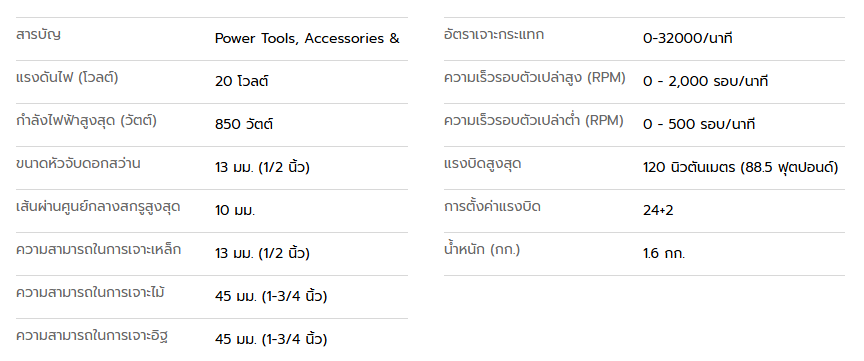Select the สารบัญ label
This screenshot has width=864, height=361.
(x=38, y=35)
